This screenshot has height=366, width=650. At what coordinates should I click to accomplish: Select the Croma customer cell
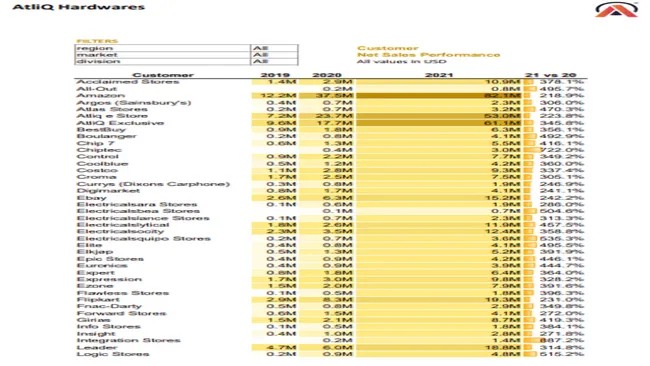tap(96, 177)
